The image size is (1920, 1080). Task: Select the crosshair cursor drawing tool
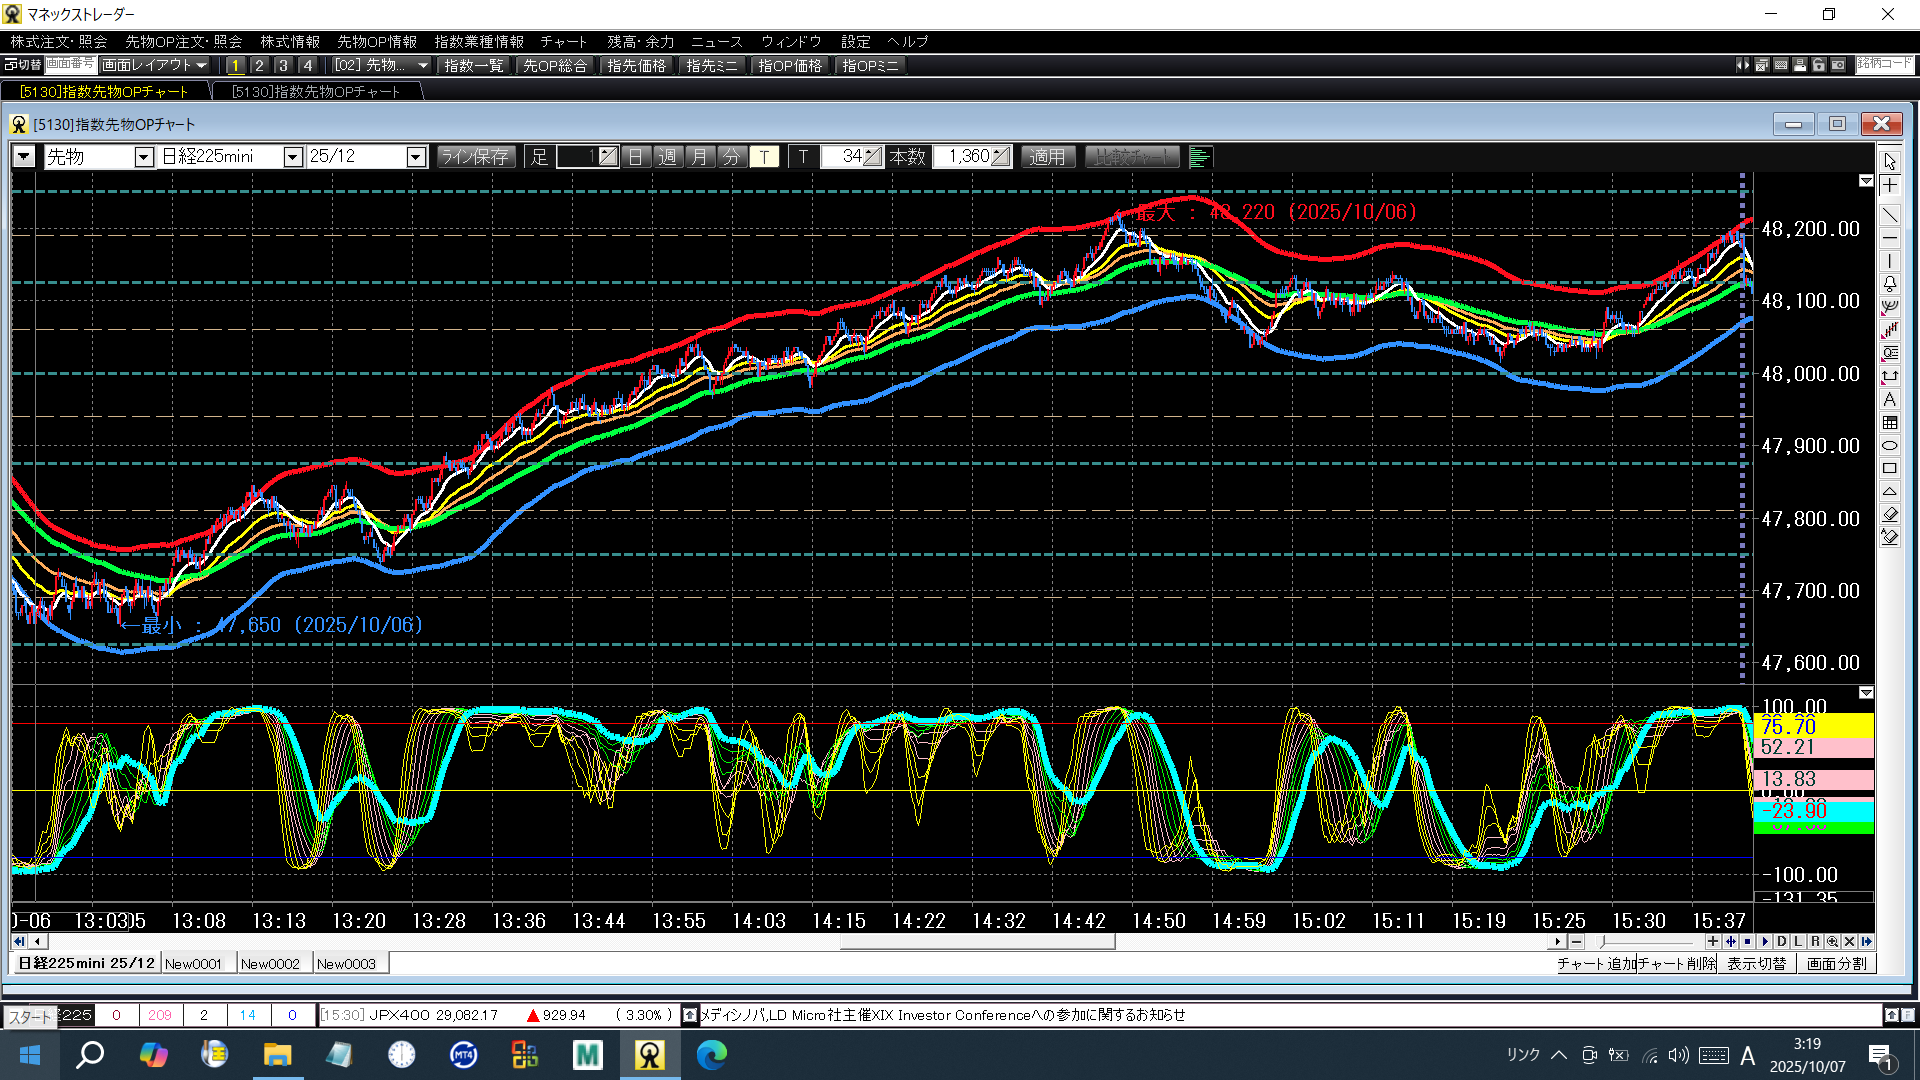tap(1889, 186)
